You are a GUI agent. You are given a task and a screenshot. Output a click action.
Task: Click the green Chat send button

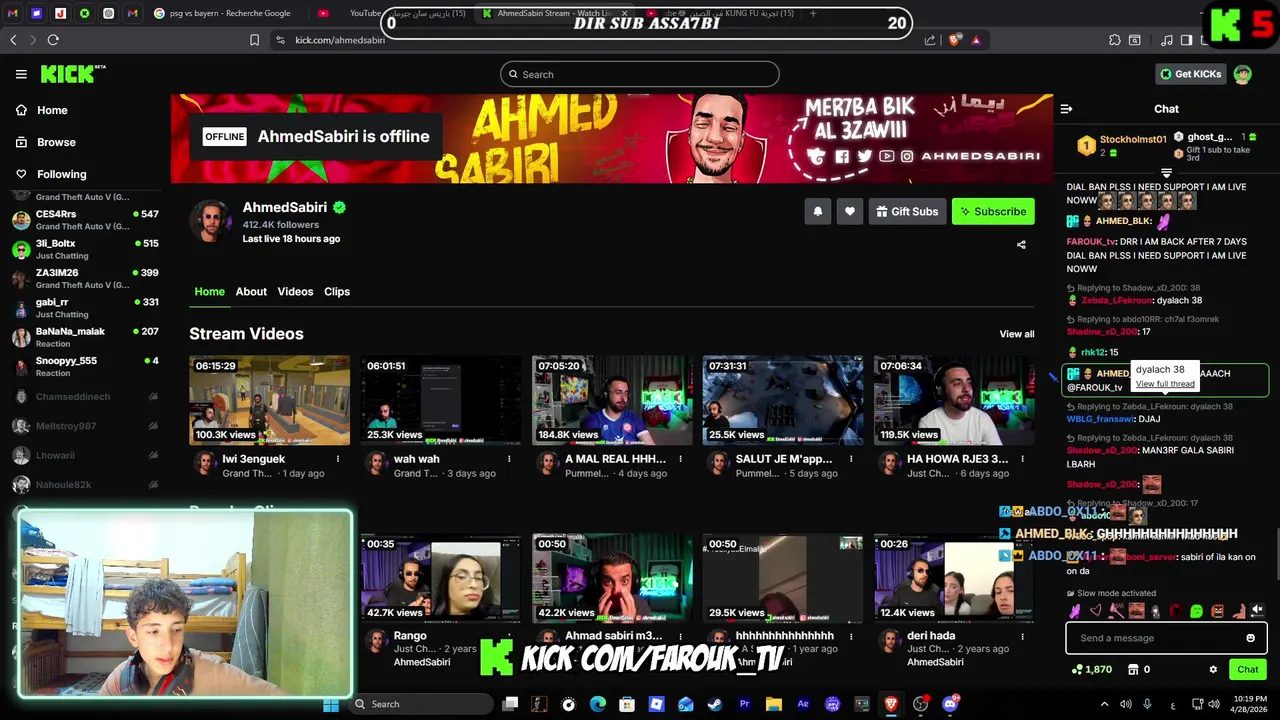pos(1248,669)
